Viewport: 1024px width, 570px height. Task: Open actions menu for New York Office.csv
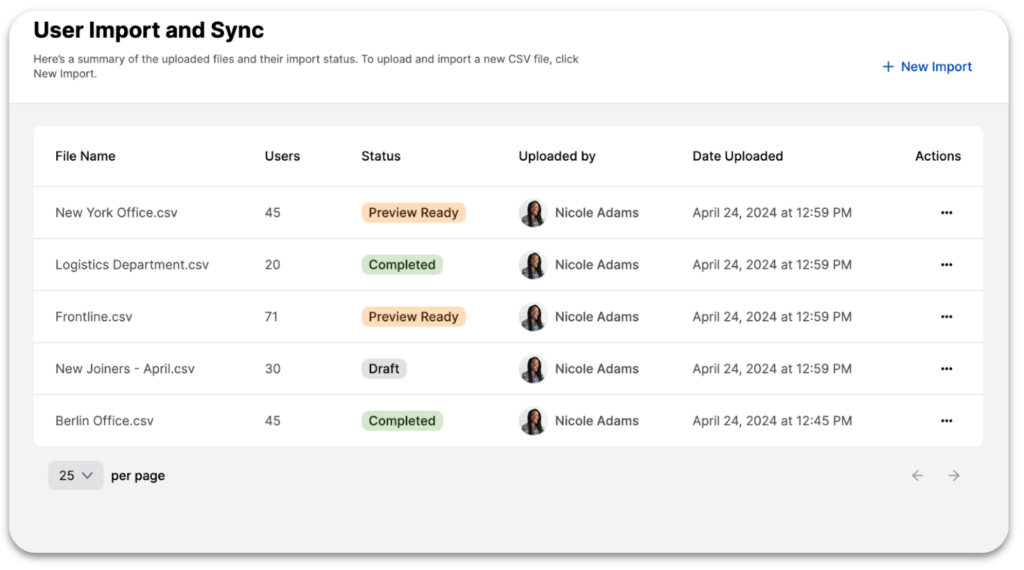click(x=946, y=213)
